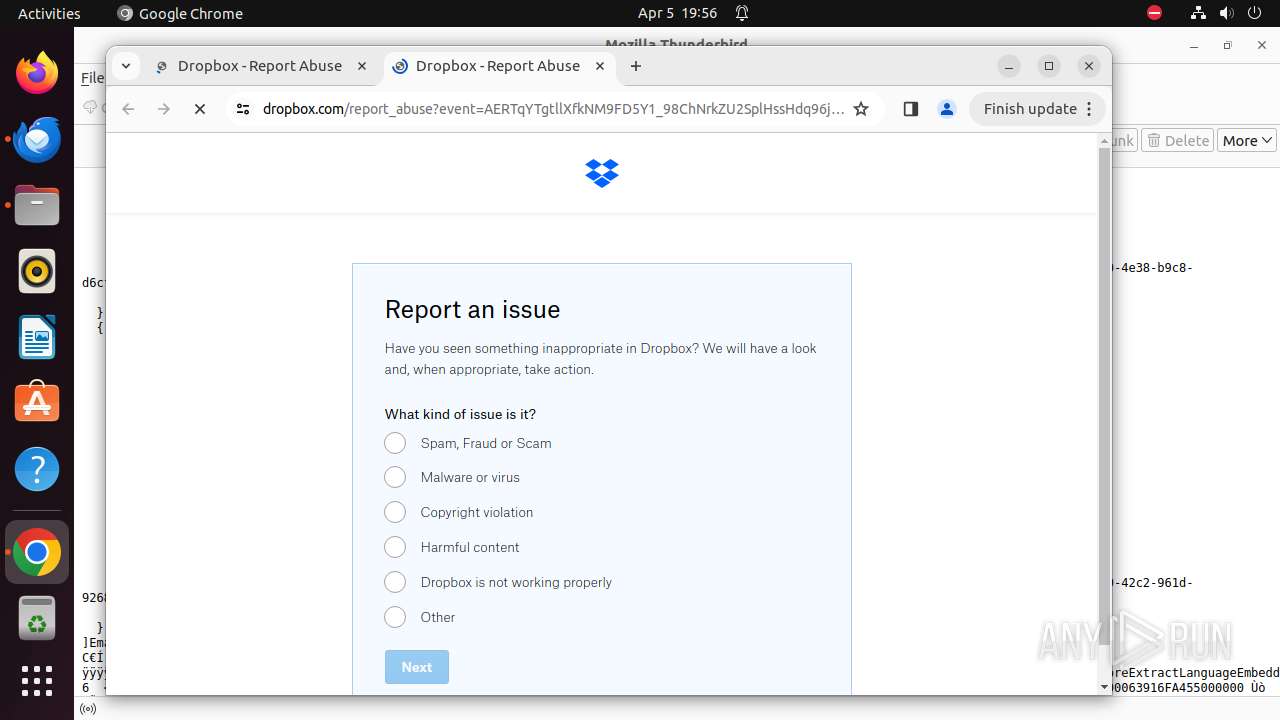
Task: Open LibreOffice Writer from the dock
Action: click(x=37, y=337)
